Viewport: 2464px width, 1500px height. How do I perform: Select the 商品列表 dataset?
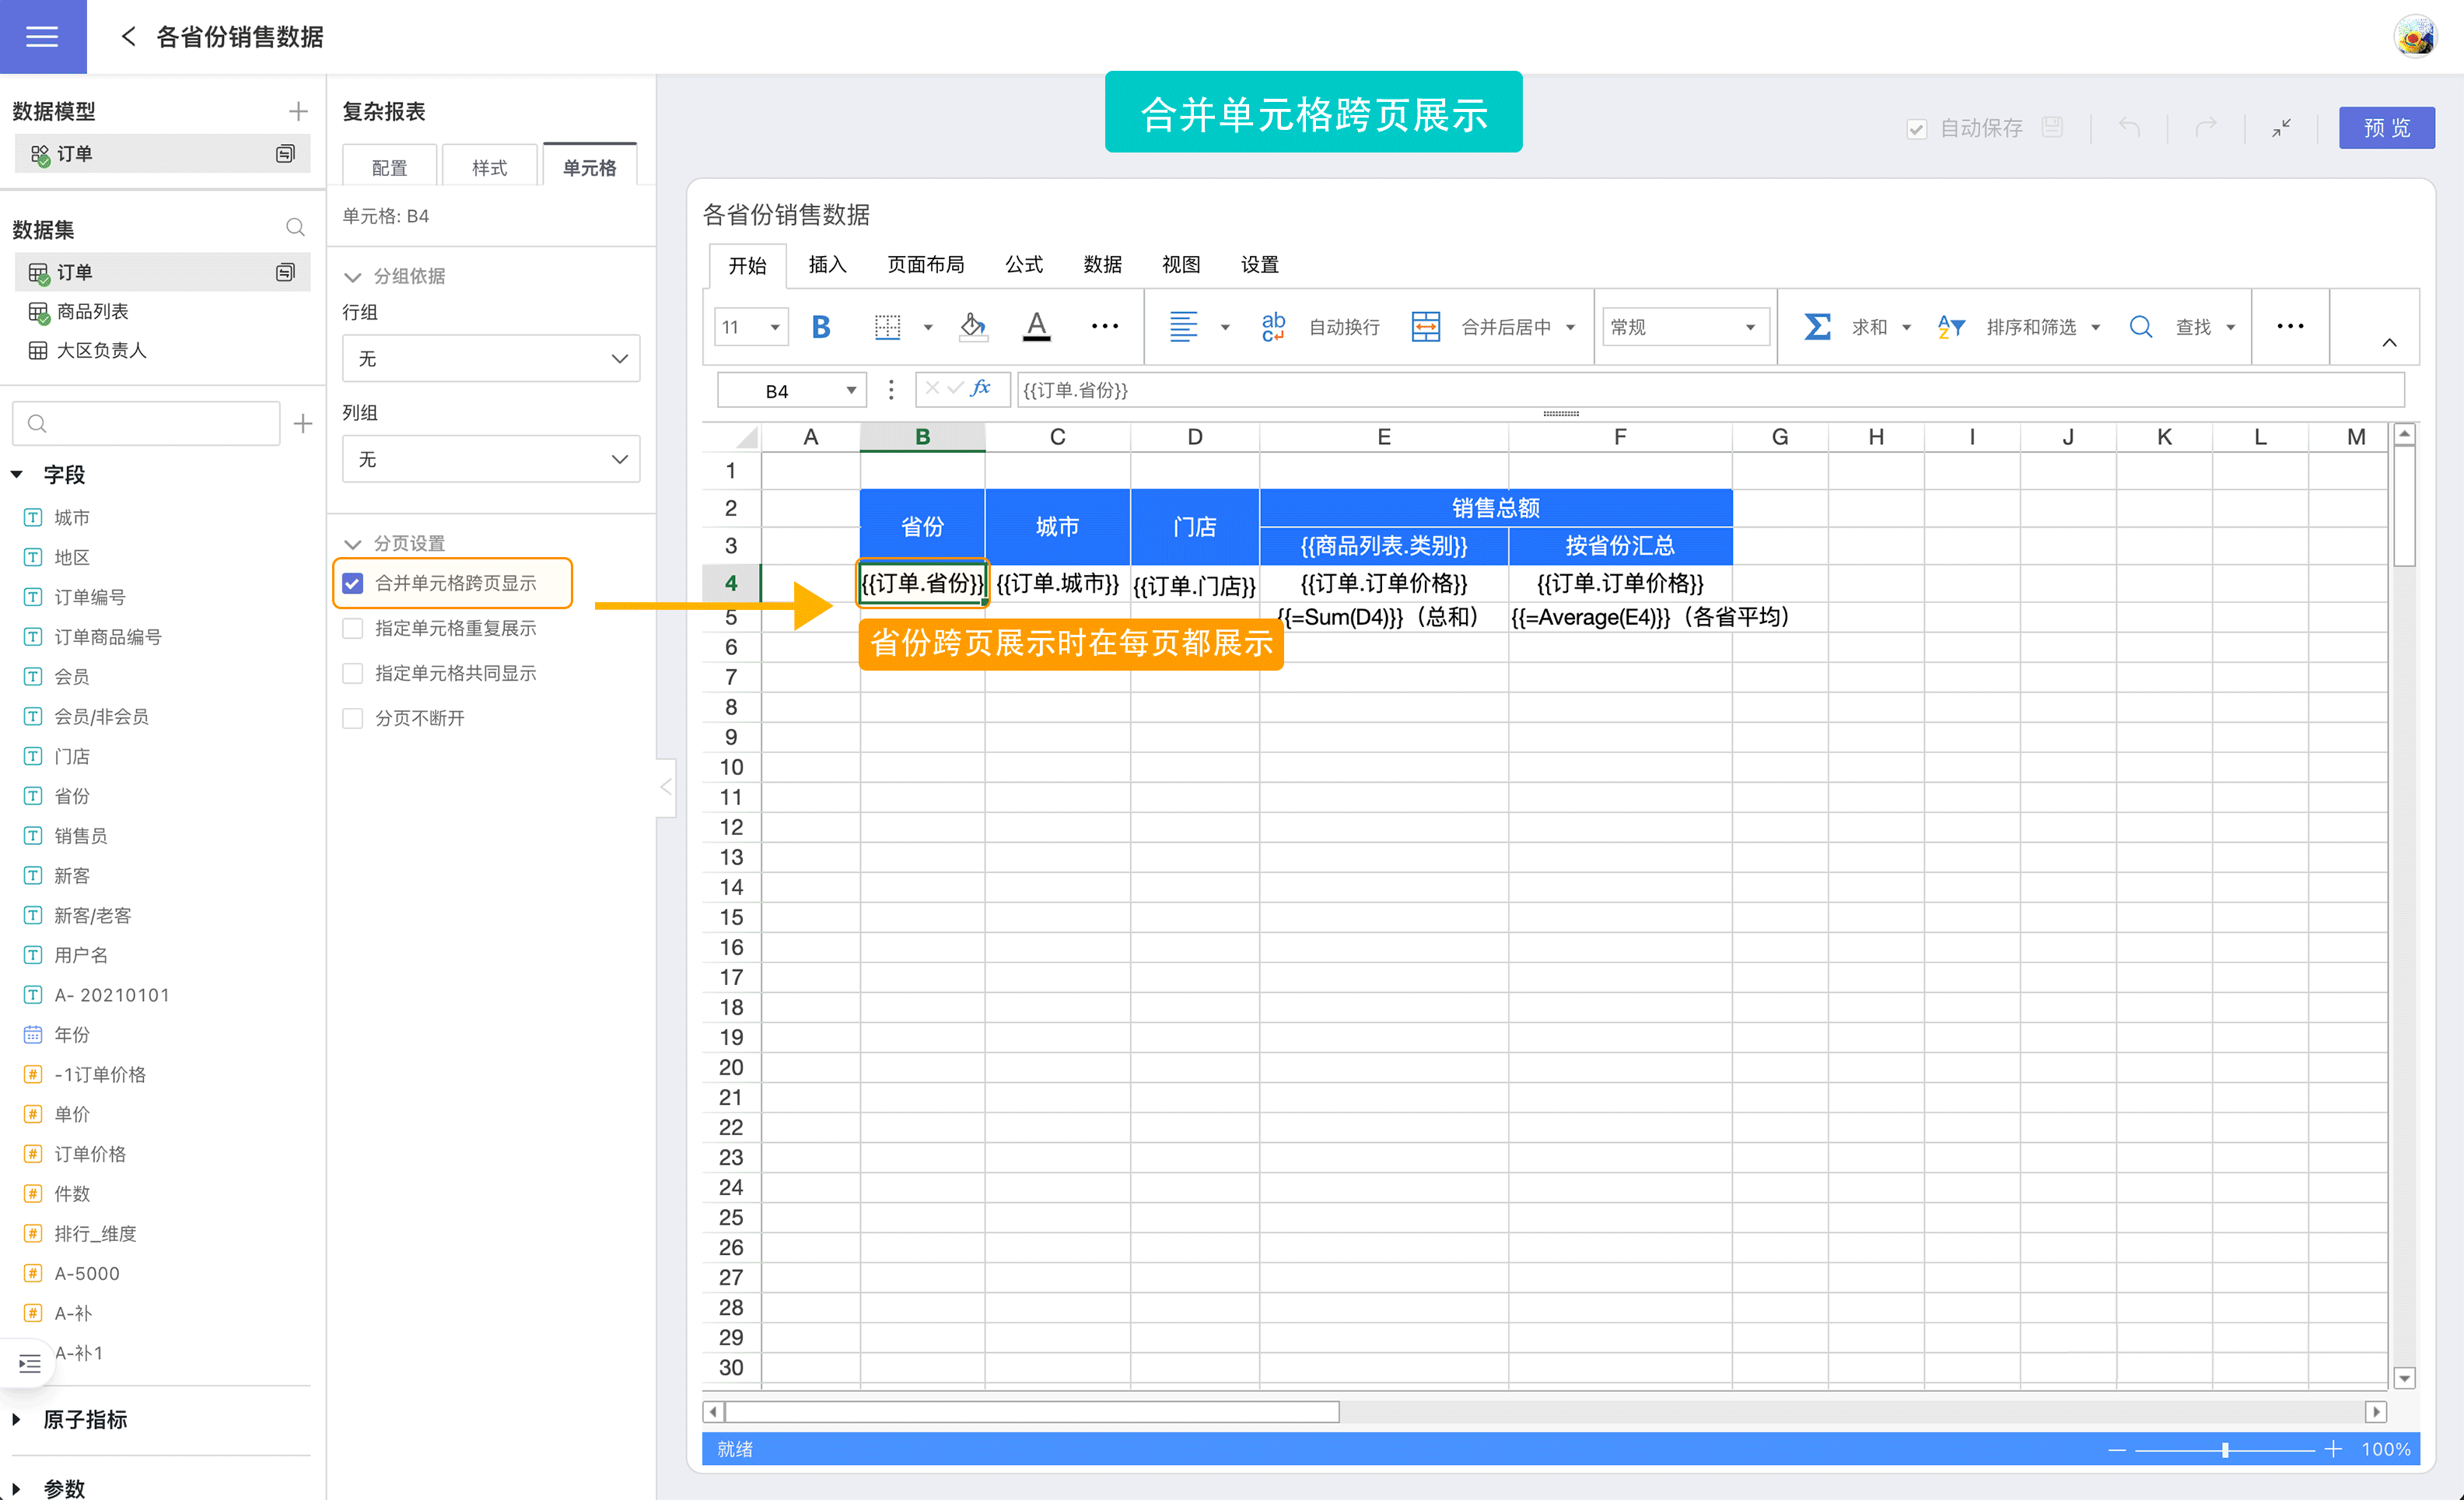92,311
